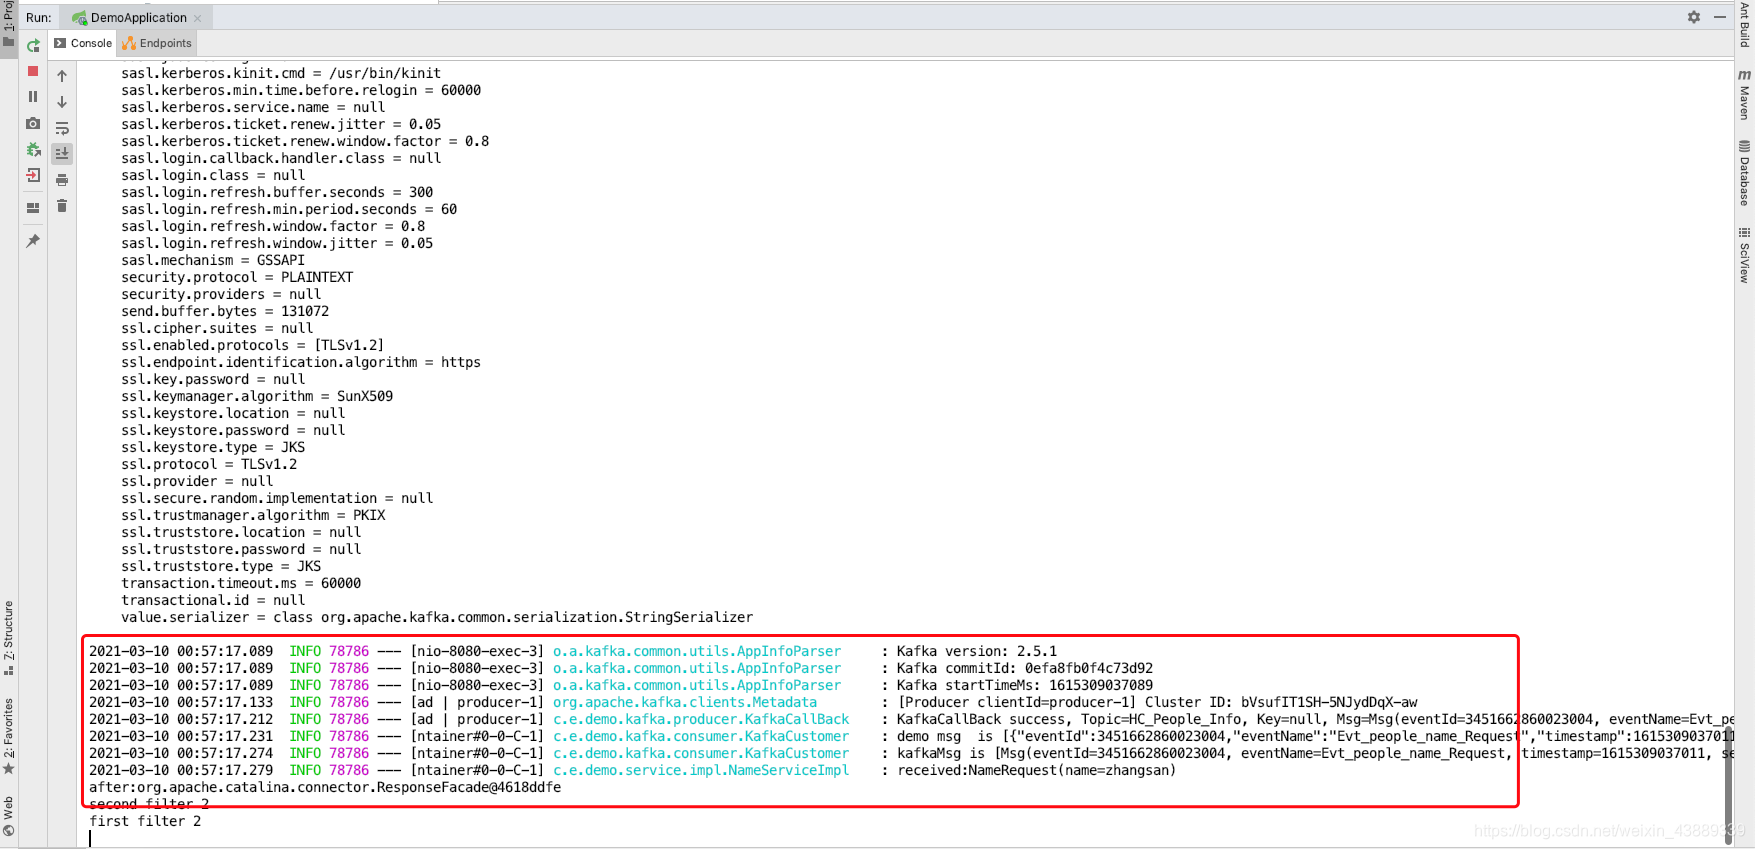Click the 'send.buffer.bytes = 131072' line
The height and width of the screenshot is (849, 1755).
click(x=225, y=311)
